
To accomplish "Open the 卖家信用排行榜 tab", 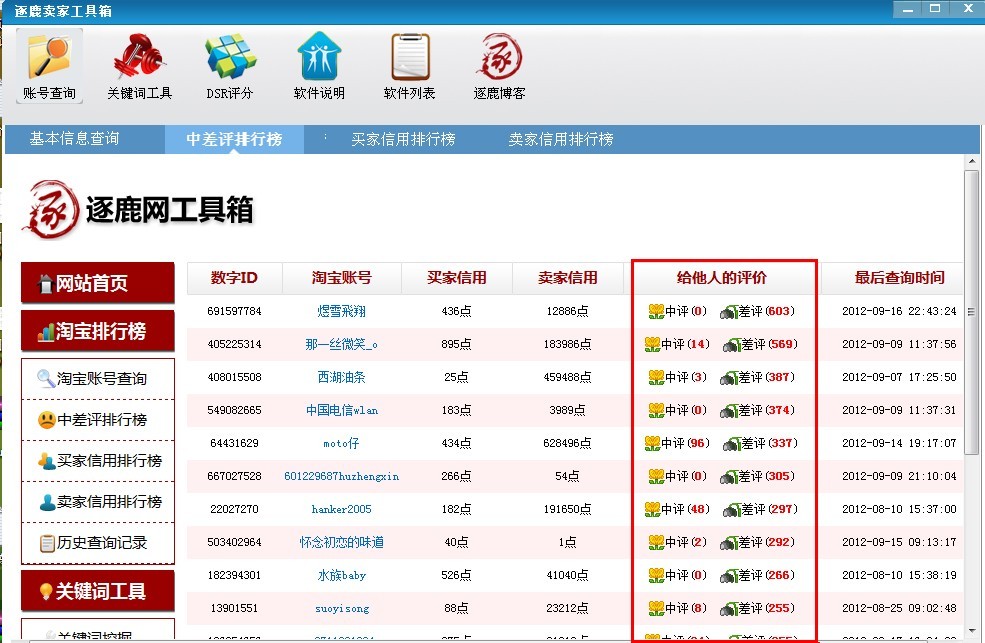I will tap(561, 139).
